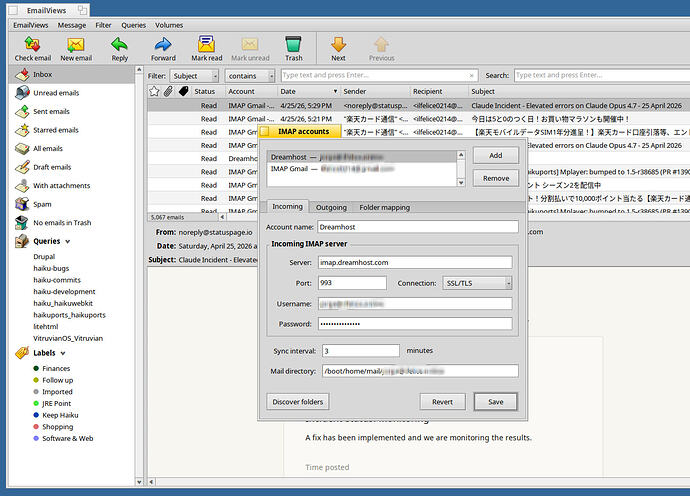Open the Spam folder
Image resolution: width=690 pixels, height=496 pixels.
coord(71,204)
